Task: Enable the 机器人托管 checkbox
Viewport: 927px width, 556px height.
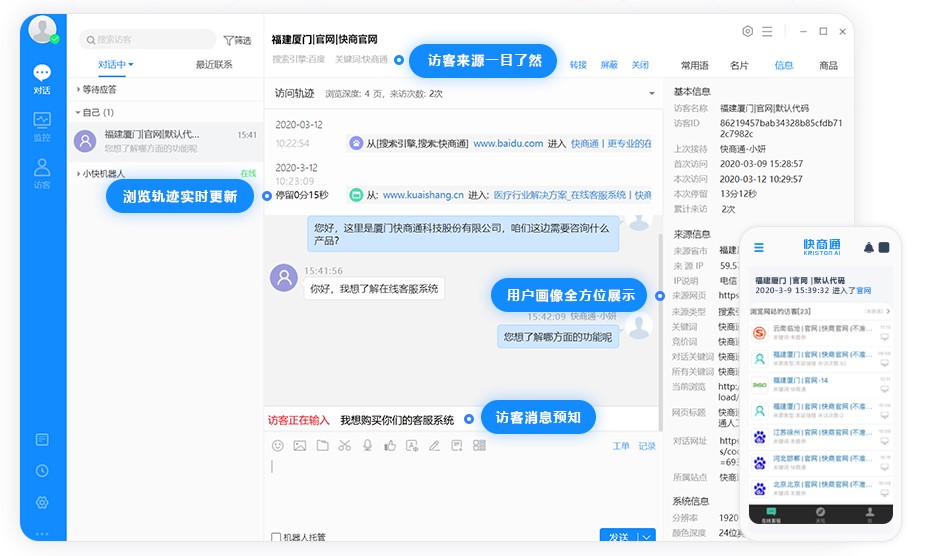Action: pyautogui.click(x=277, y=538)
